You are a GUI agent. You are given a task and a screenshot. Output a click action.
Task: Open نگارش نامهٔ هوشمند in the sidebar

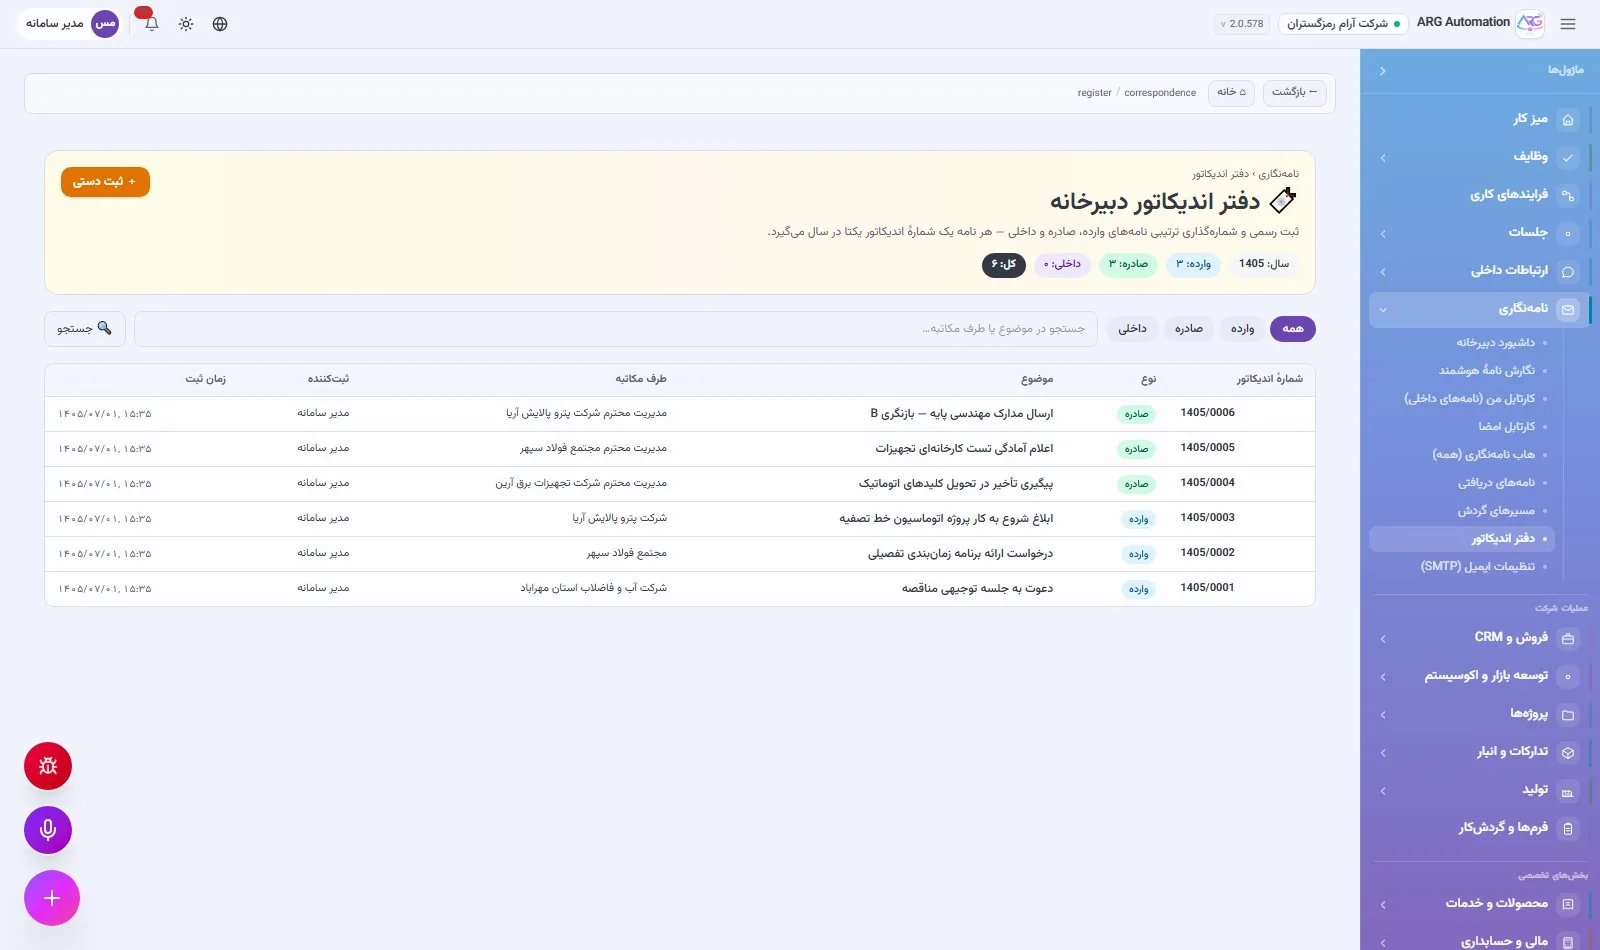[1487, 371]
